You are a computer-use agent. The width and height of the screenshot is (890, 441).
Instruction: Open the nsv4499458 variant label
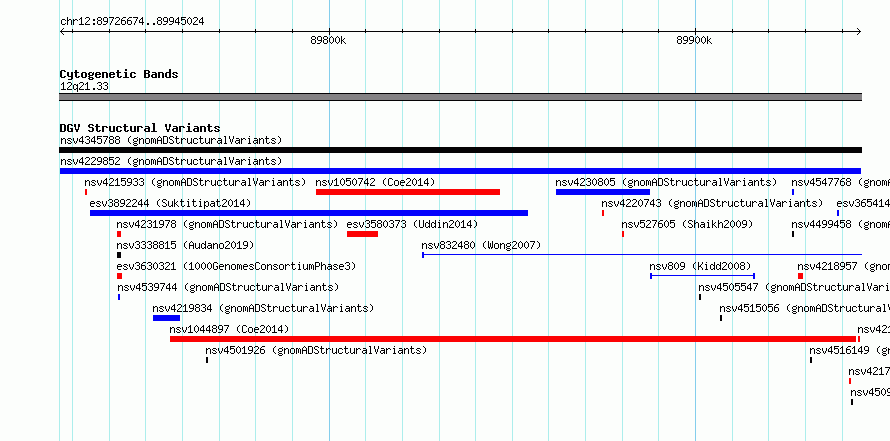(x=841, y=224)
